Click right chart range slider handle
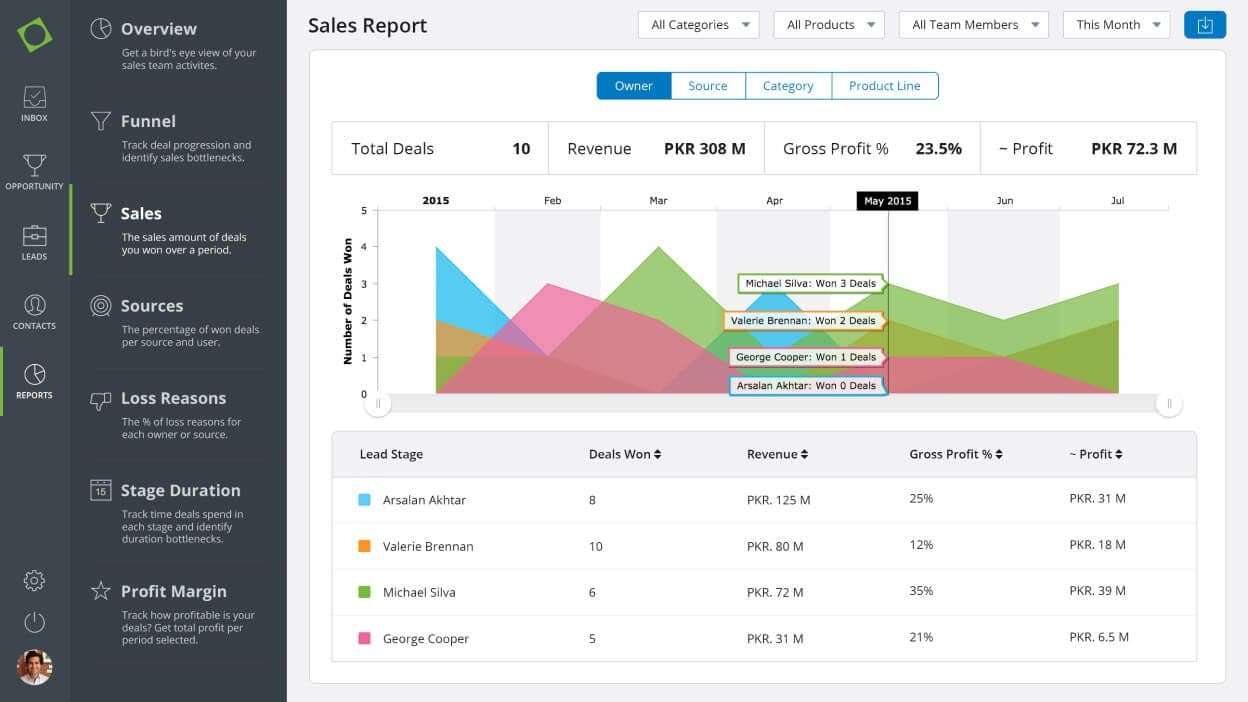1248x702 pixels. point(1169,404)
